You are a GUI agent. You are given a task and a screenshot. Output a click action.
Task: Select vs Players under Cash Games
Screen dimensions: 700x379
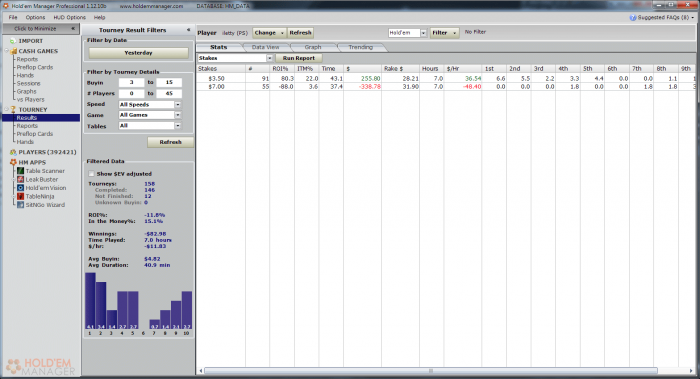pos(30,100)
